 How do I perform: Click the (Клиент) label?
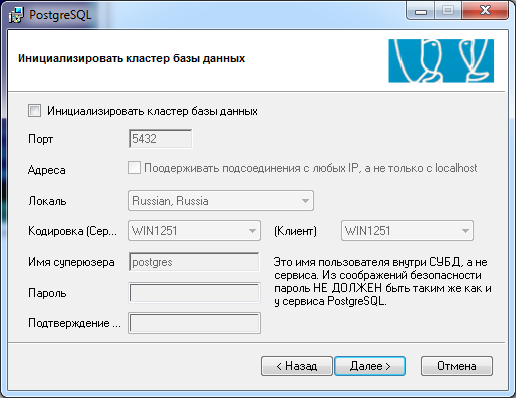(x=295, y=231)
